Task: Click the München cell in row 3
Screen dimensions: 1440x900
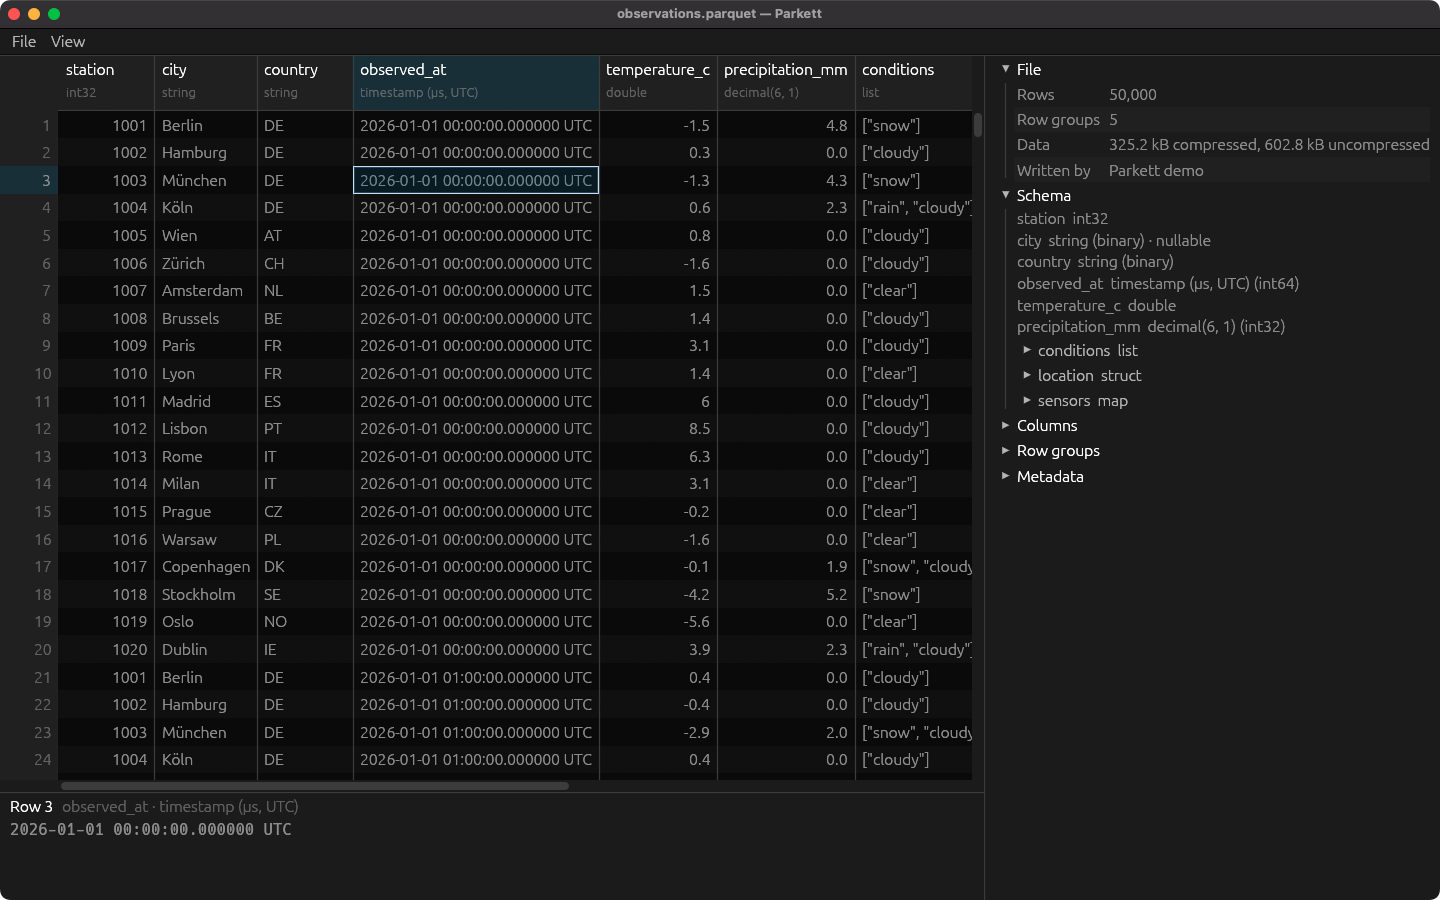Action: click(206, 180)
